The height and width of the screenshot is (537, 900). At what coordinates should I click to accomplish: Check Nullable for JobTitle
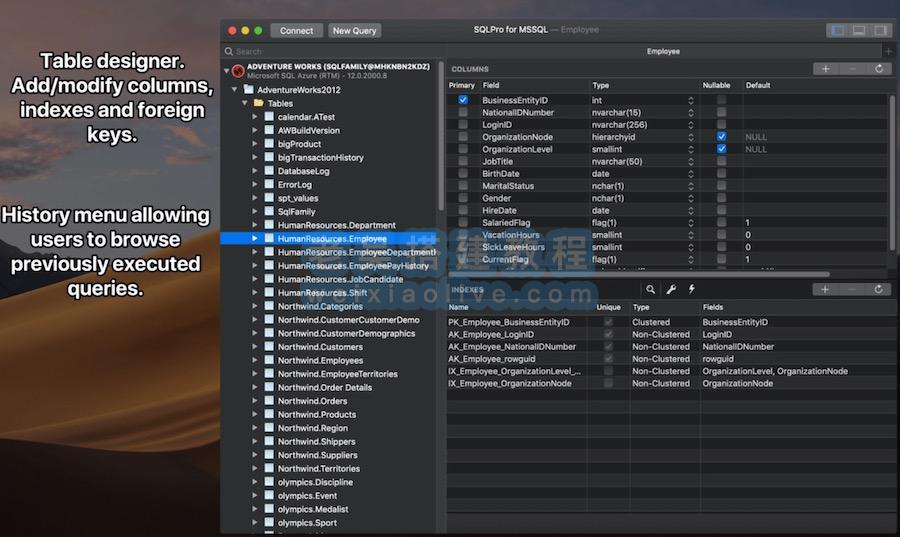pos(721,161)
